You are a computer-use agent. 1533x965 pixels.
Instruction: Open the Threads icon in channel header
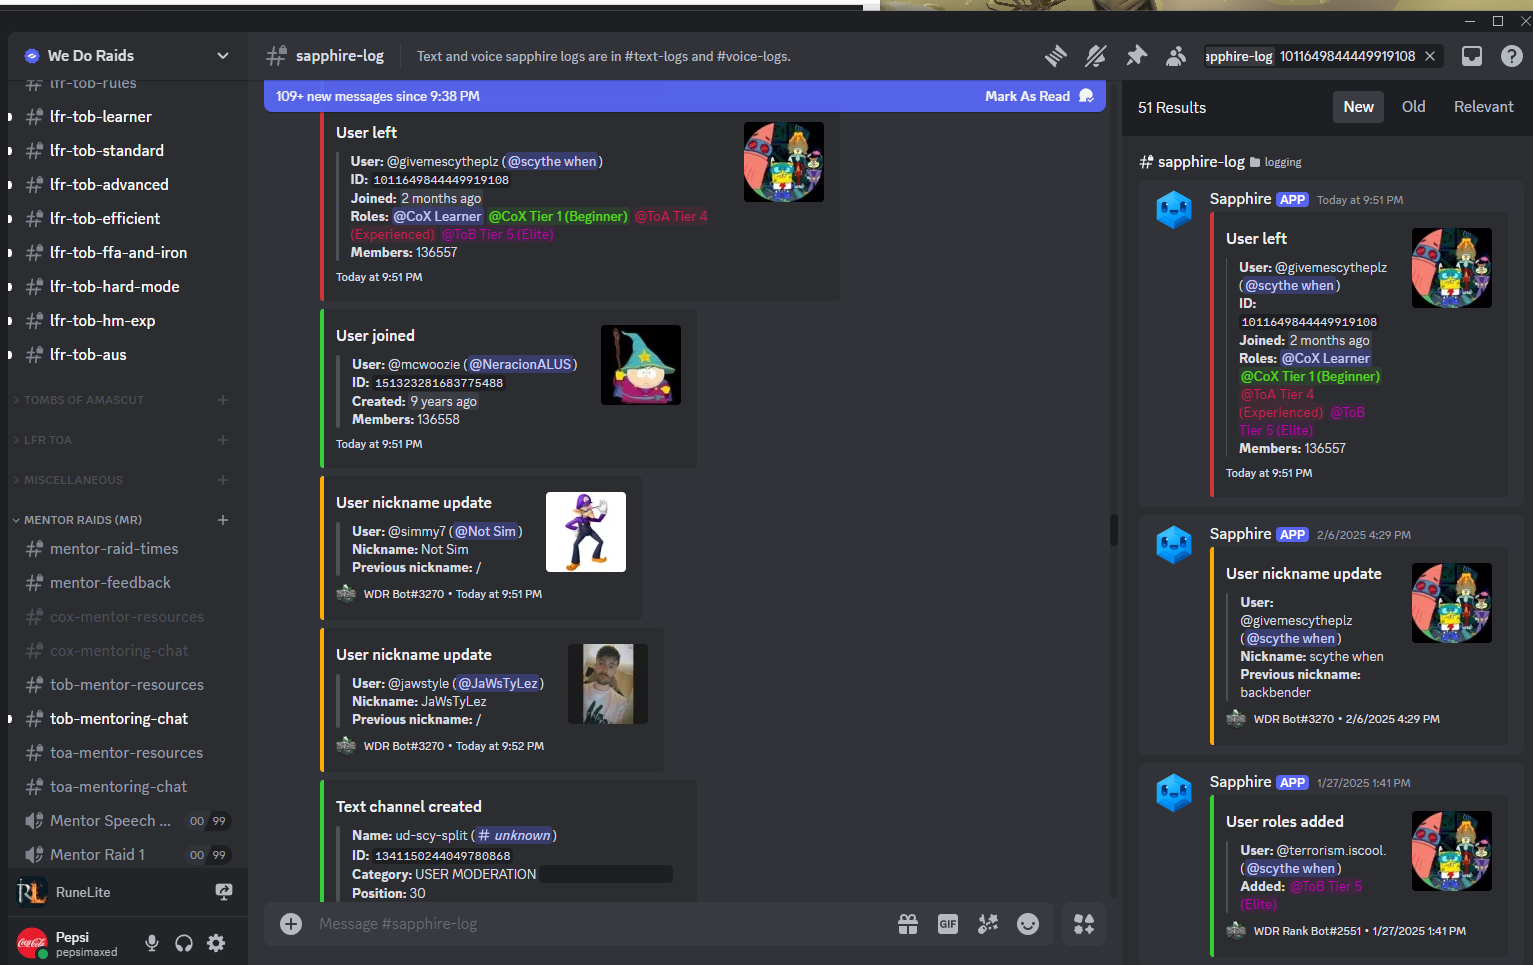pyautogui.click(x=1056, y=56)
